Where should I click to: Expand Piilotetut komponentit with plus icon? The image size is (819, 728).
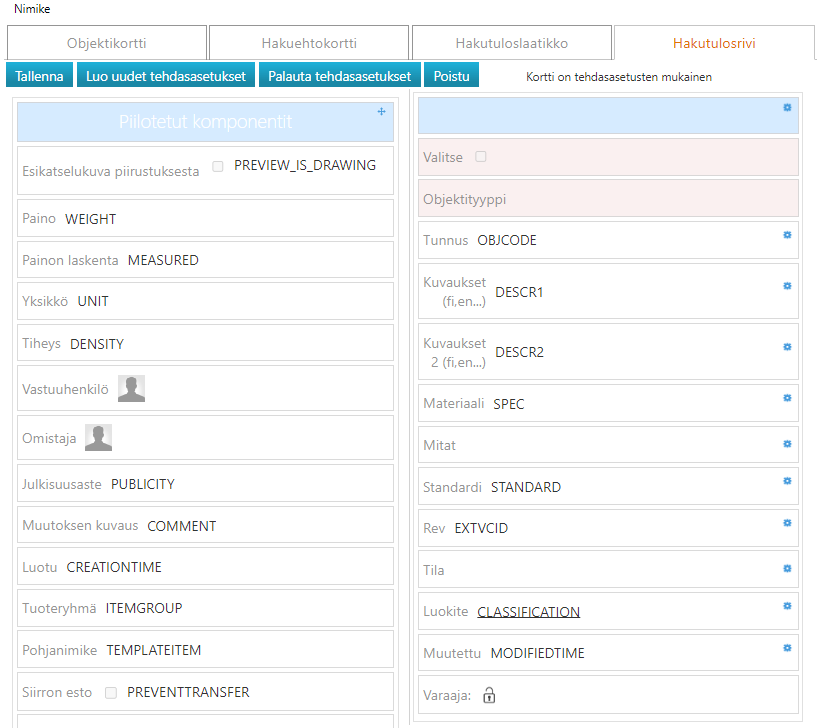pos(381,112)
